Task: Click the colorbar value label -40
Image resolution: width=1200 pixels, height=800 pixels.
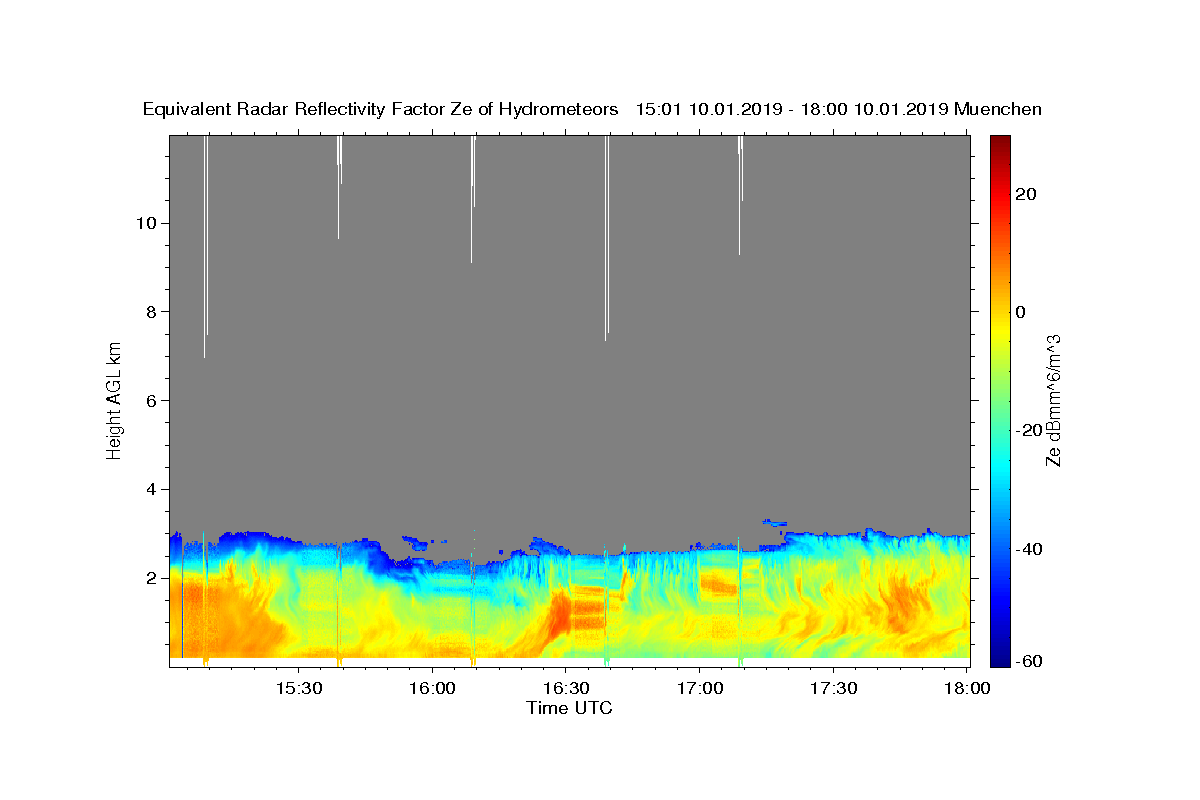Action: (1027, 549)
